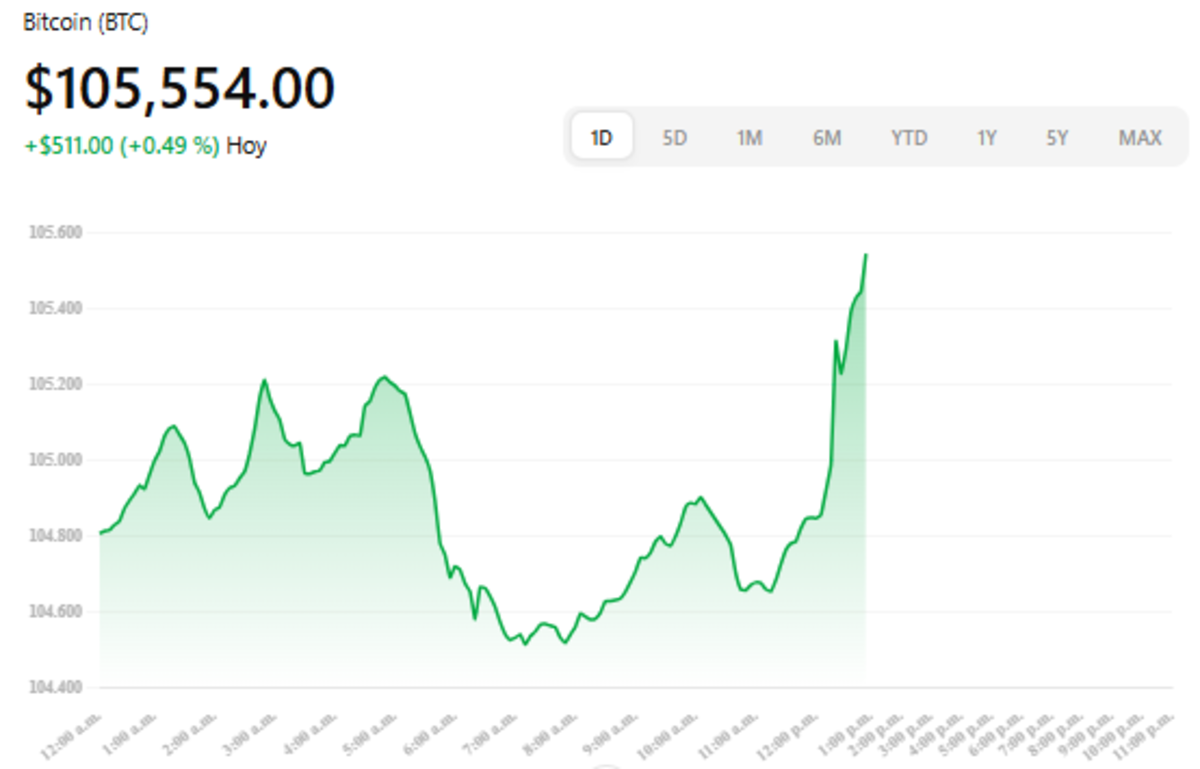Open the 6M price chart
This screenshot has width=1200, height=769.
coord(829,137)
